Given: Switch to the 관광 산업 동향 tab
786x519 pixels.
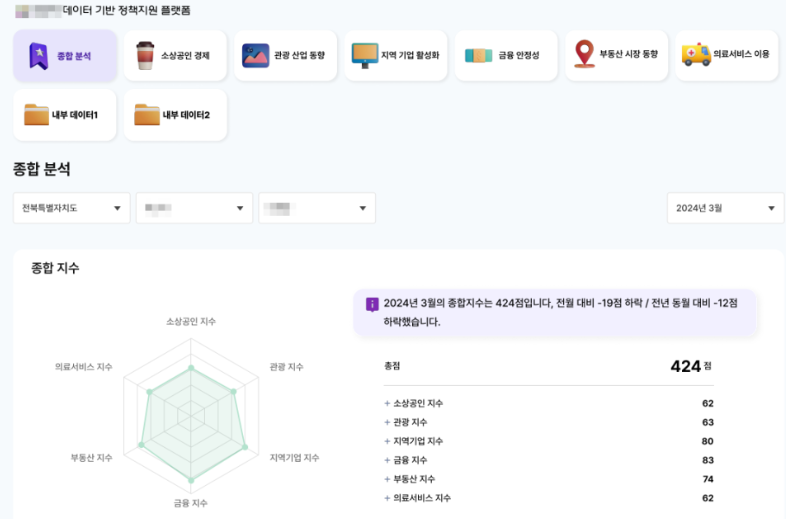Looking at the screenshot, I should coord(285,55).
